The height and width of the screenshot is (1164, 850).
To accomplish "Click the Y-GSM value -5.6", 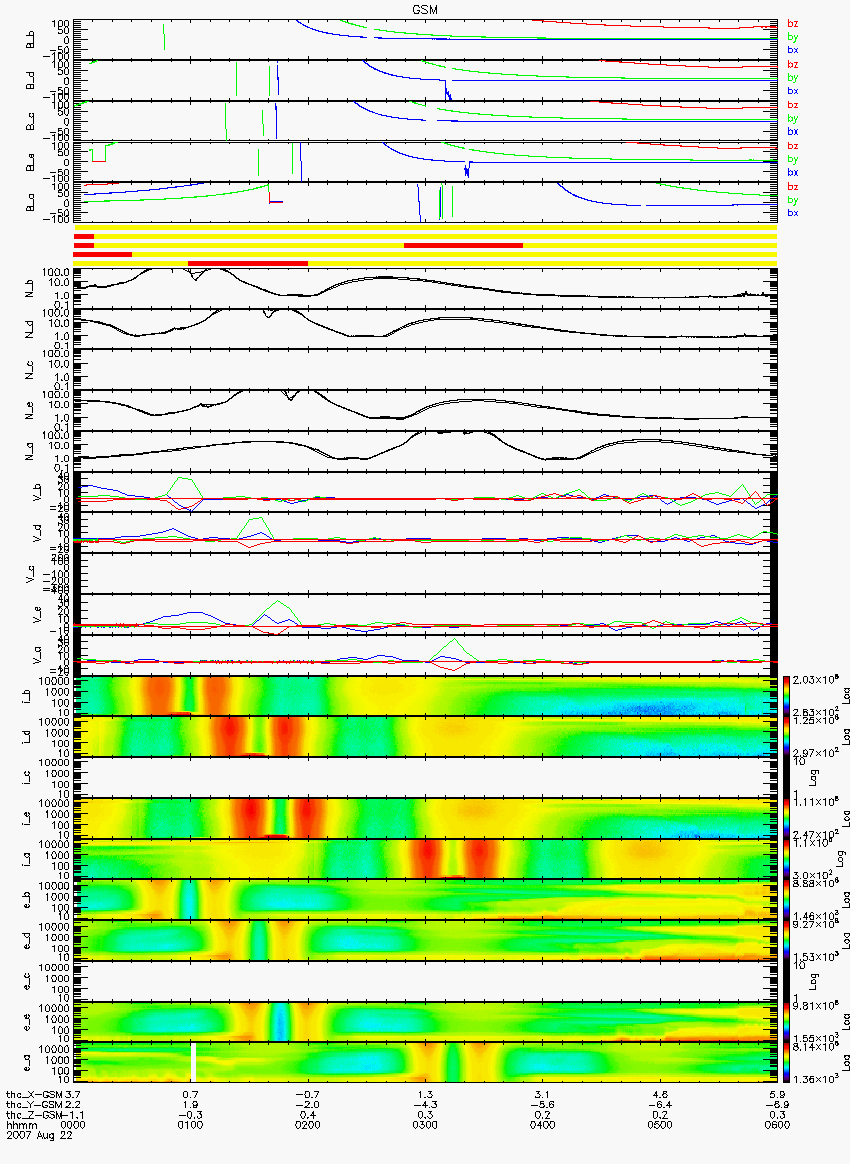I will click(x=542, y=1104).
